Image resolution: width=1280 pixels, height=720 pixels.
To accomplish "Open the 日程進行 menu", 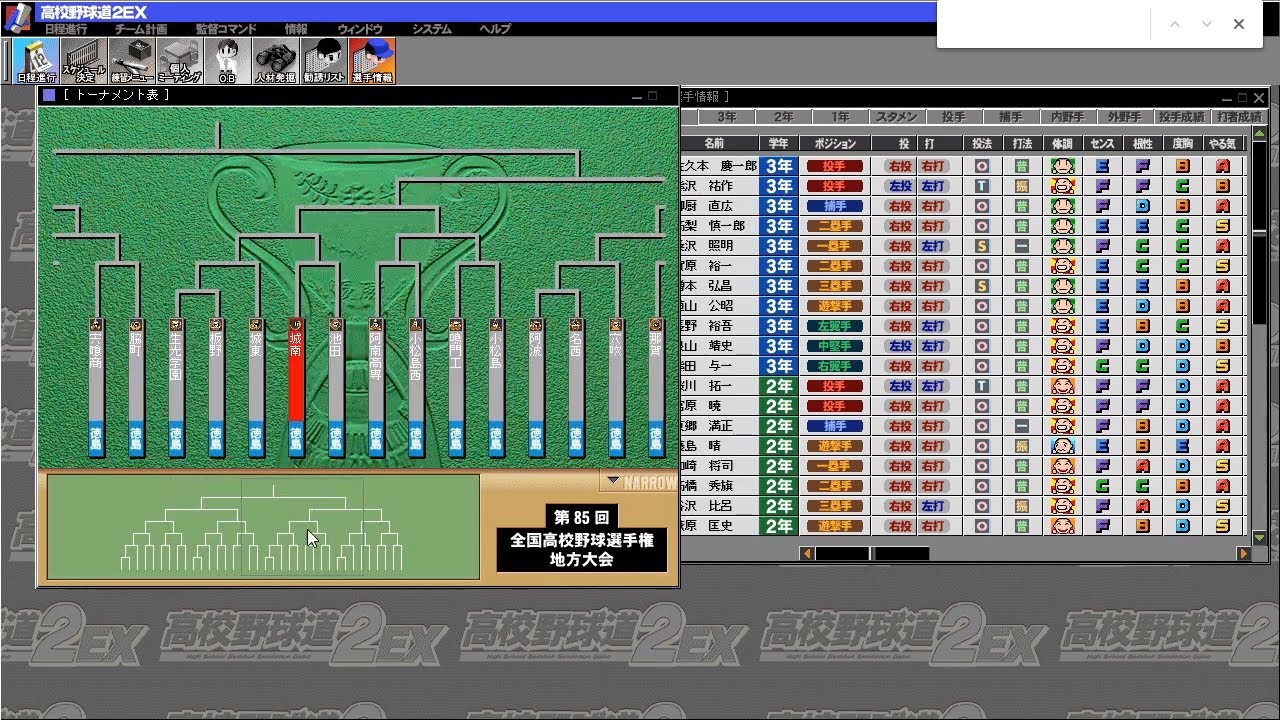I will 66,29.
